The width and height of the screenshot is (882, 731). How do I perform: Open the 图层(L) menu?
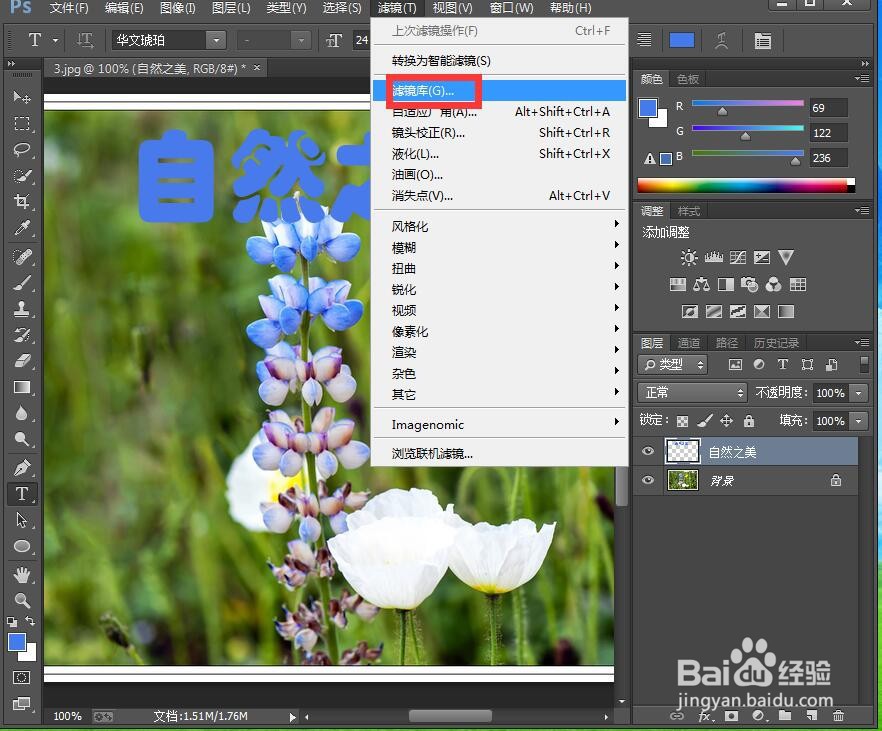pos(231,8)
